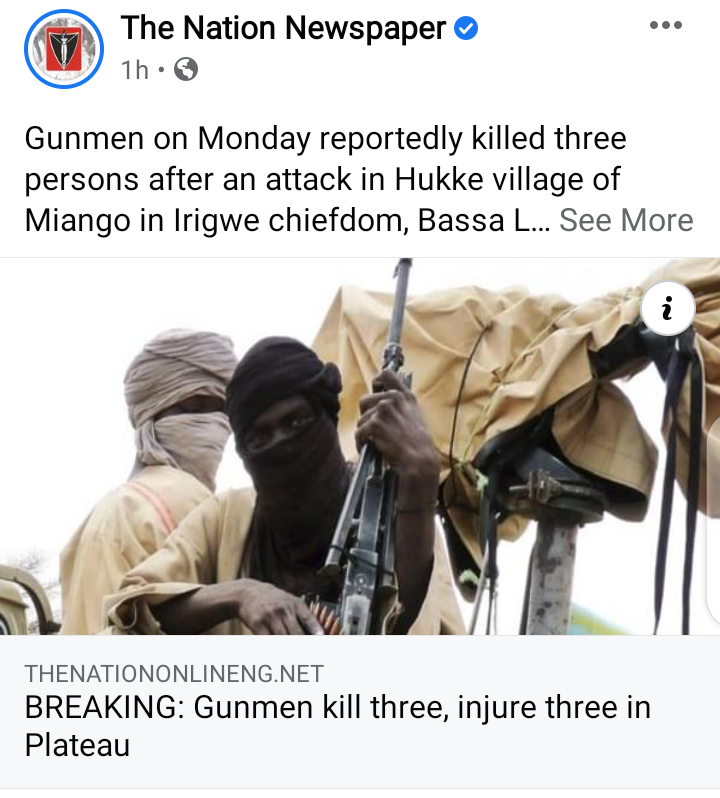
Task: Click the 1h post timestamp
Action: click(135, 70)
